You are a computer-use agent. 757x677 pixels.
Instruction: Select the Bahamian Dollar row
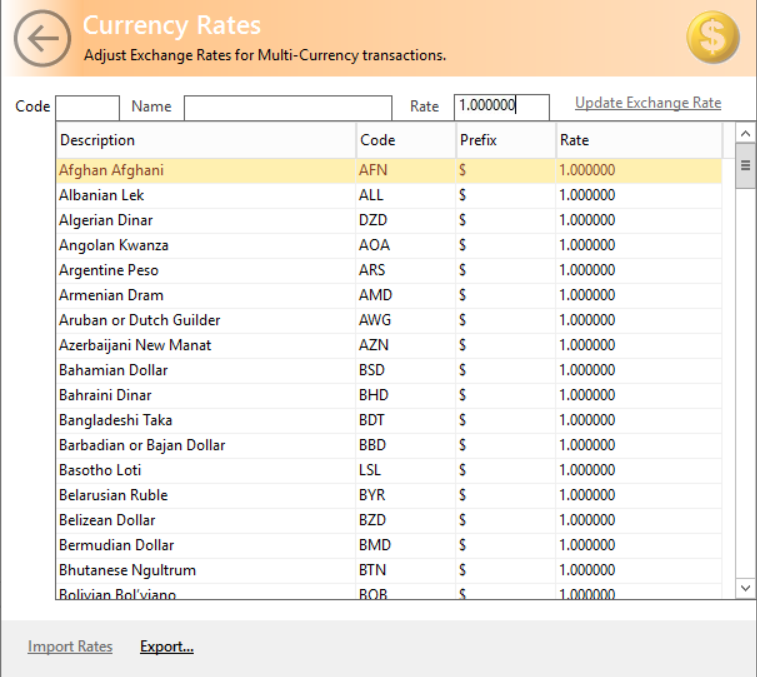click(x=389, y=370)
